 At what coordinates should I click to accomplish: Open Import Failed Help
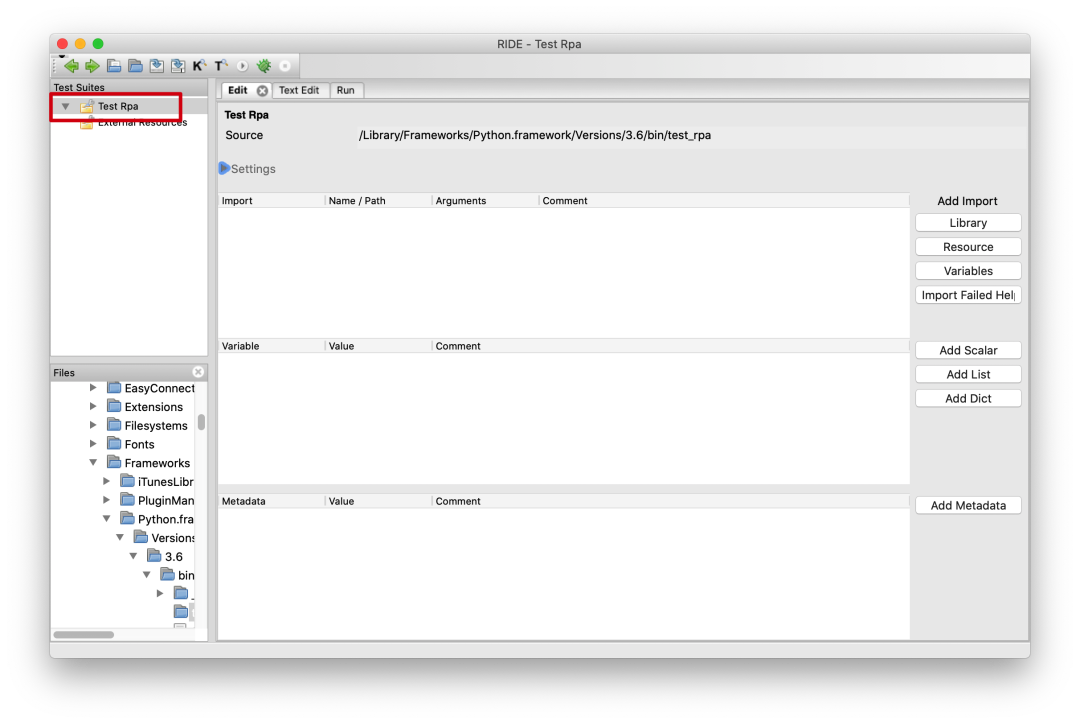tap(968, 296)
